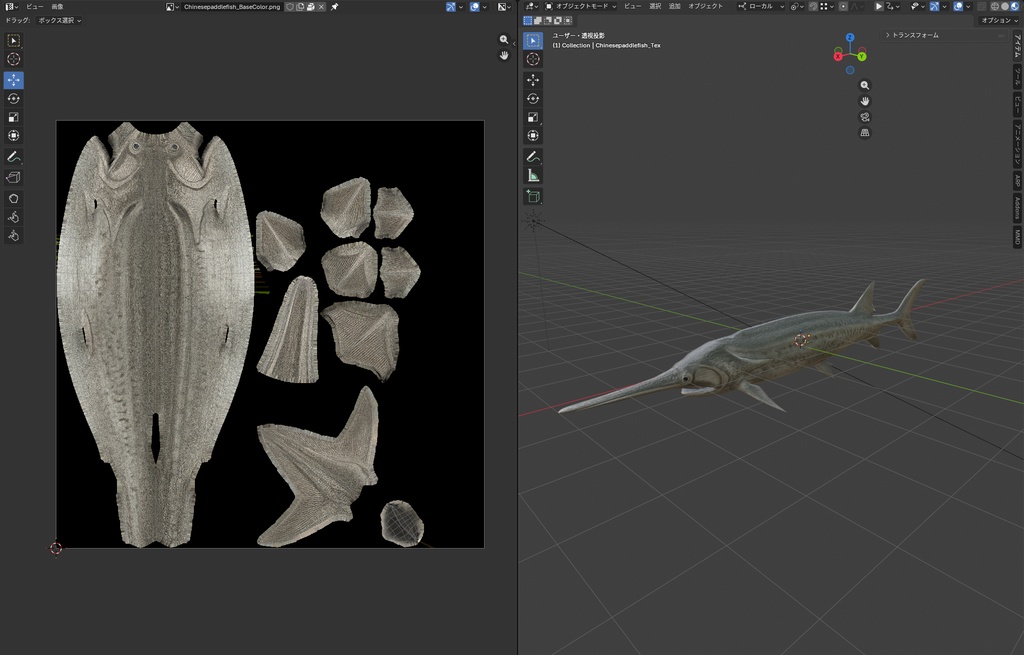This screenshot has height=655, width=1024.
Task: Toggle viewport overlays in 3D header
Action: tap(958, 7)
